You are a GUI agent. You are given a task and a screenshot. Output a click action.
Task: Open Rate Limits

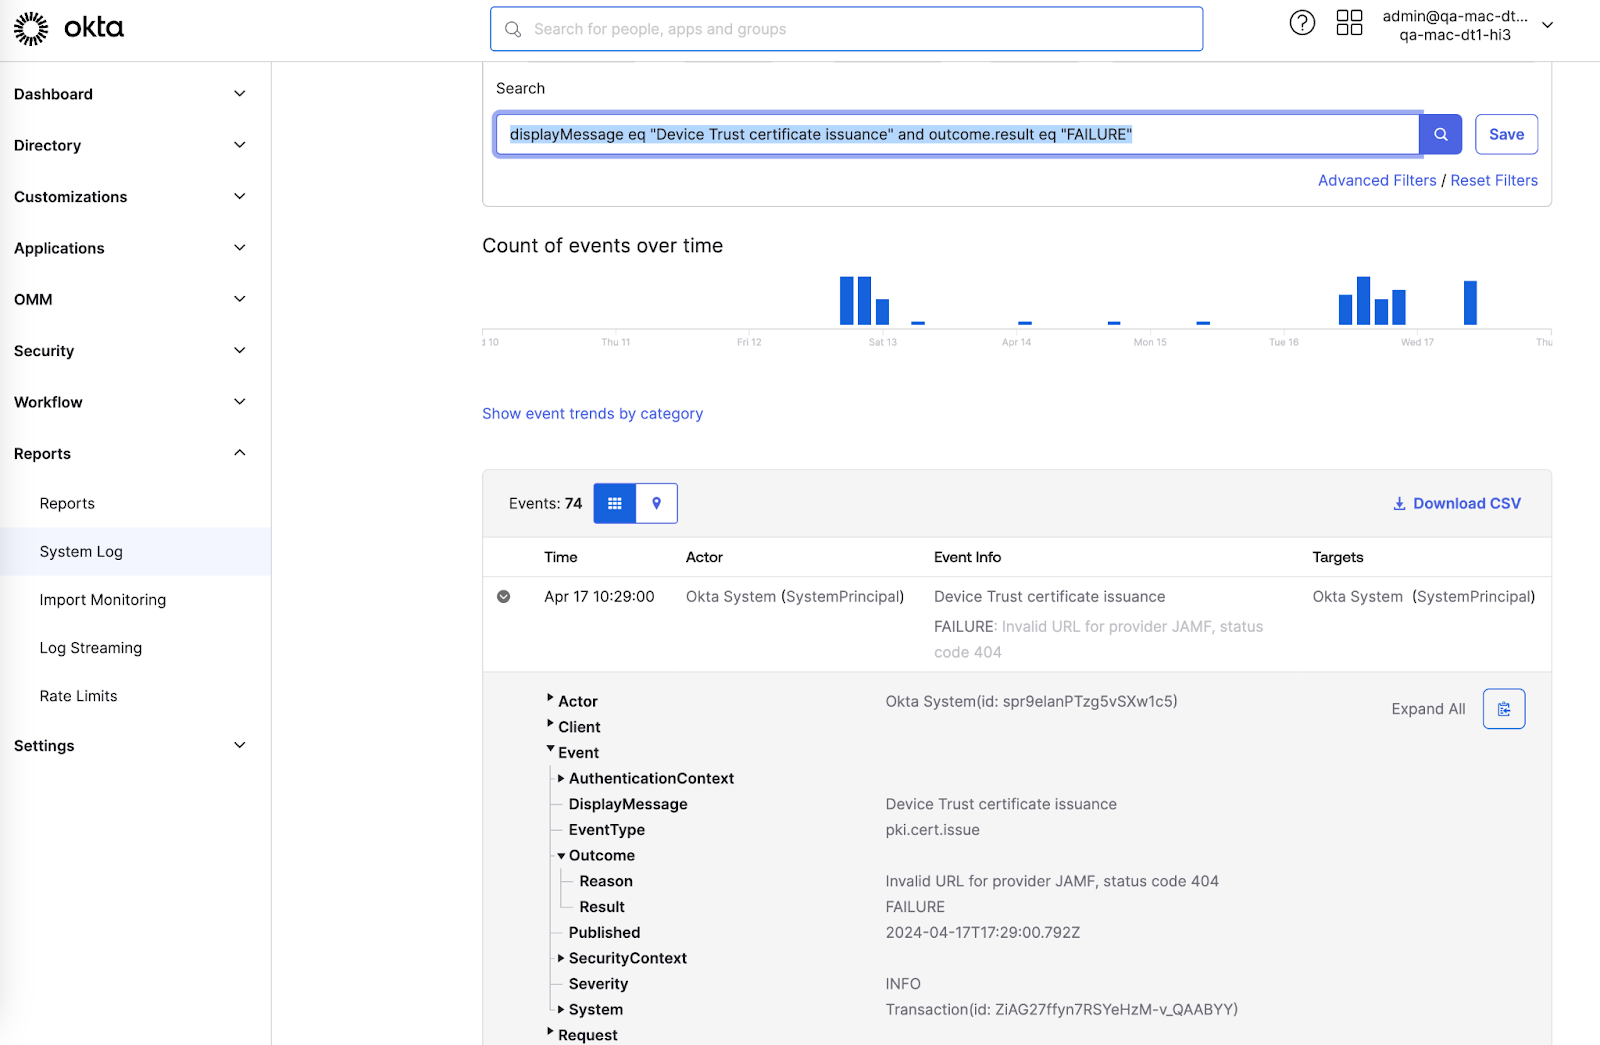pos(78,696)
